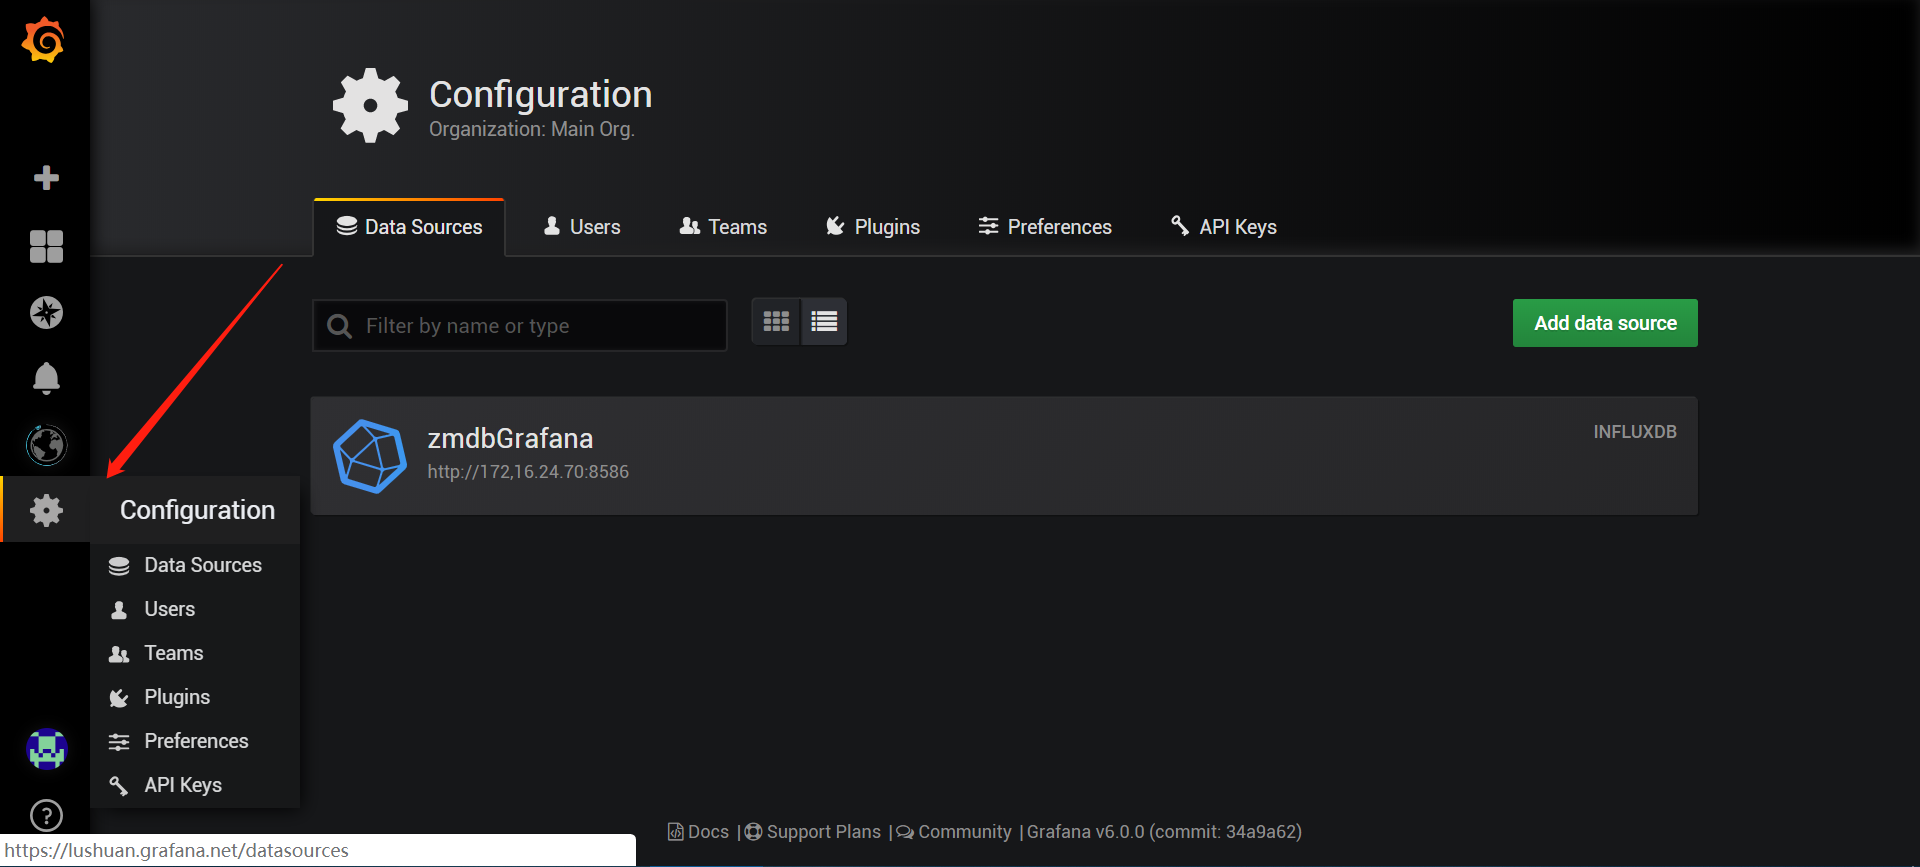The image size is (1920, 867).
Task: Switch to the Teams tab
Action: coord(723,227)
